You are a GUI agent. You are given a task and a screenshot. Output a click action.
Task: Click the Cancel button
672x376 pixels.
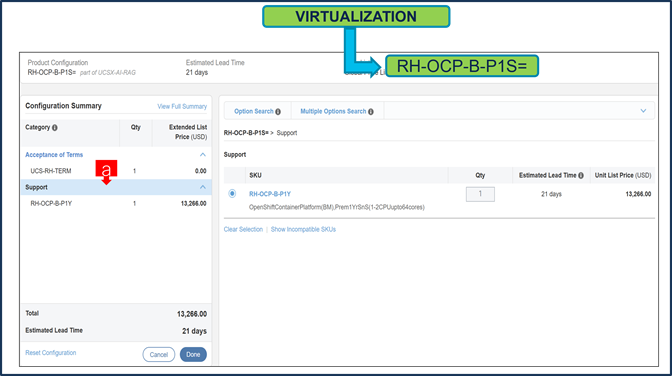[159, 355]
